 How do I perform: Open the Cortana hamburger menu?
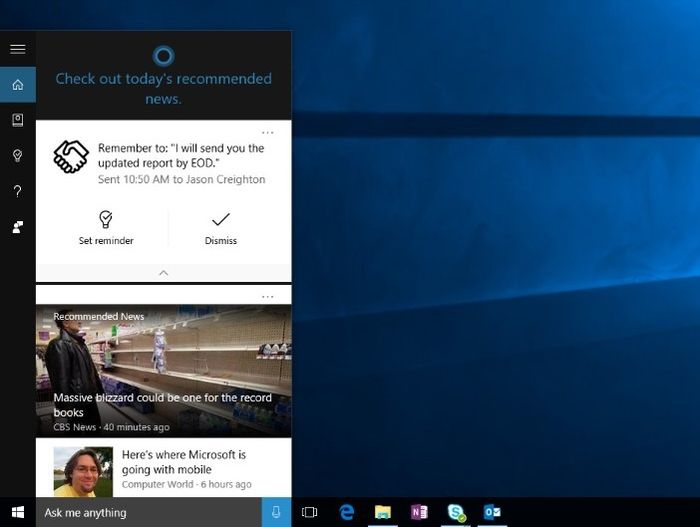pos(17,48)
